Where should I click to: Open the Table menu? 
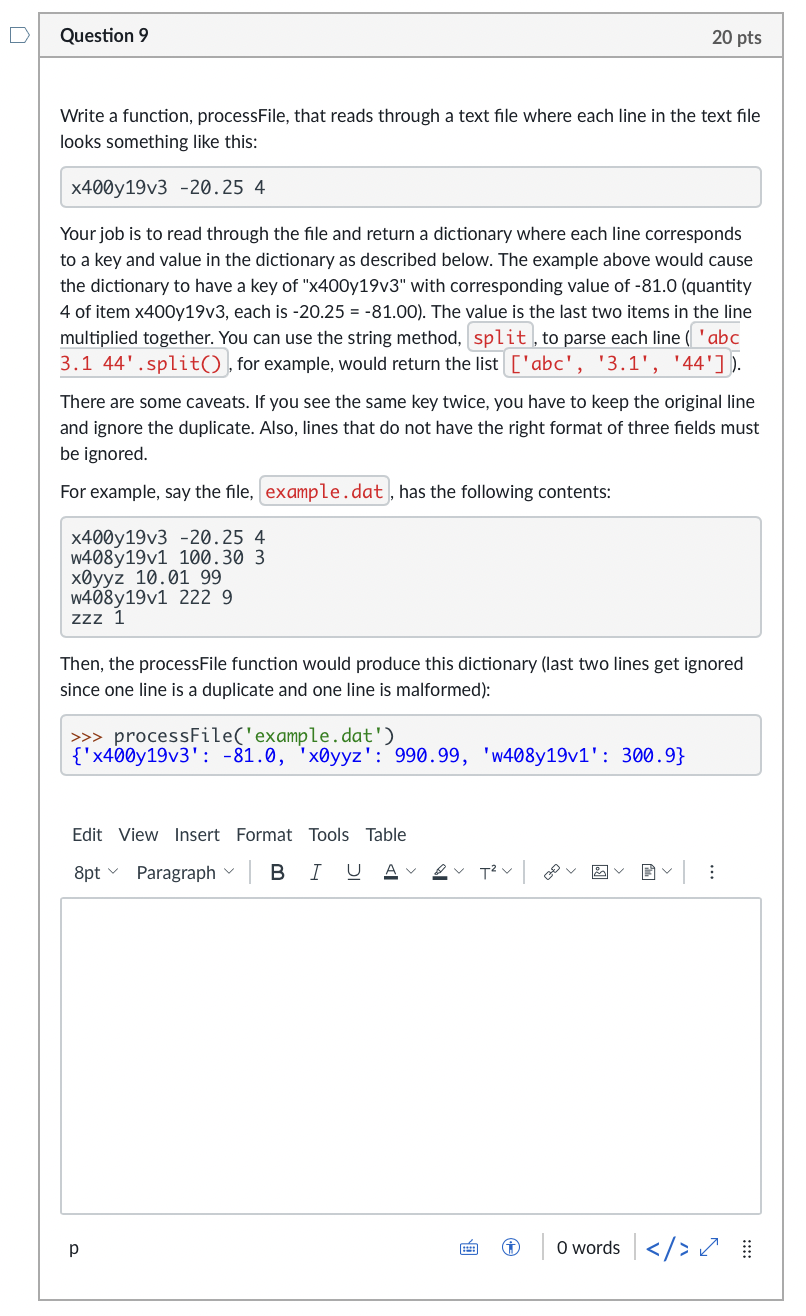coord(385,834)
